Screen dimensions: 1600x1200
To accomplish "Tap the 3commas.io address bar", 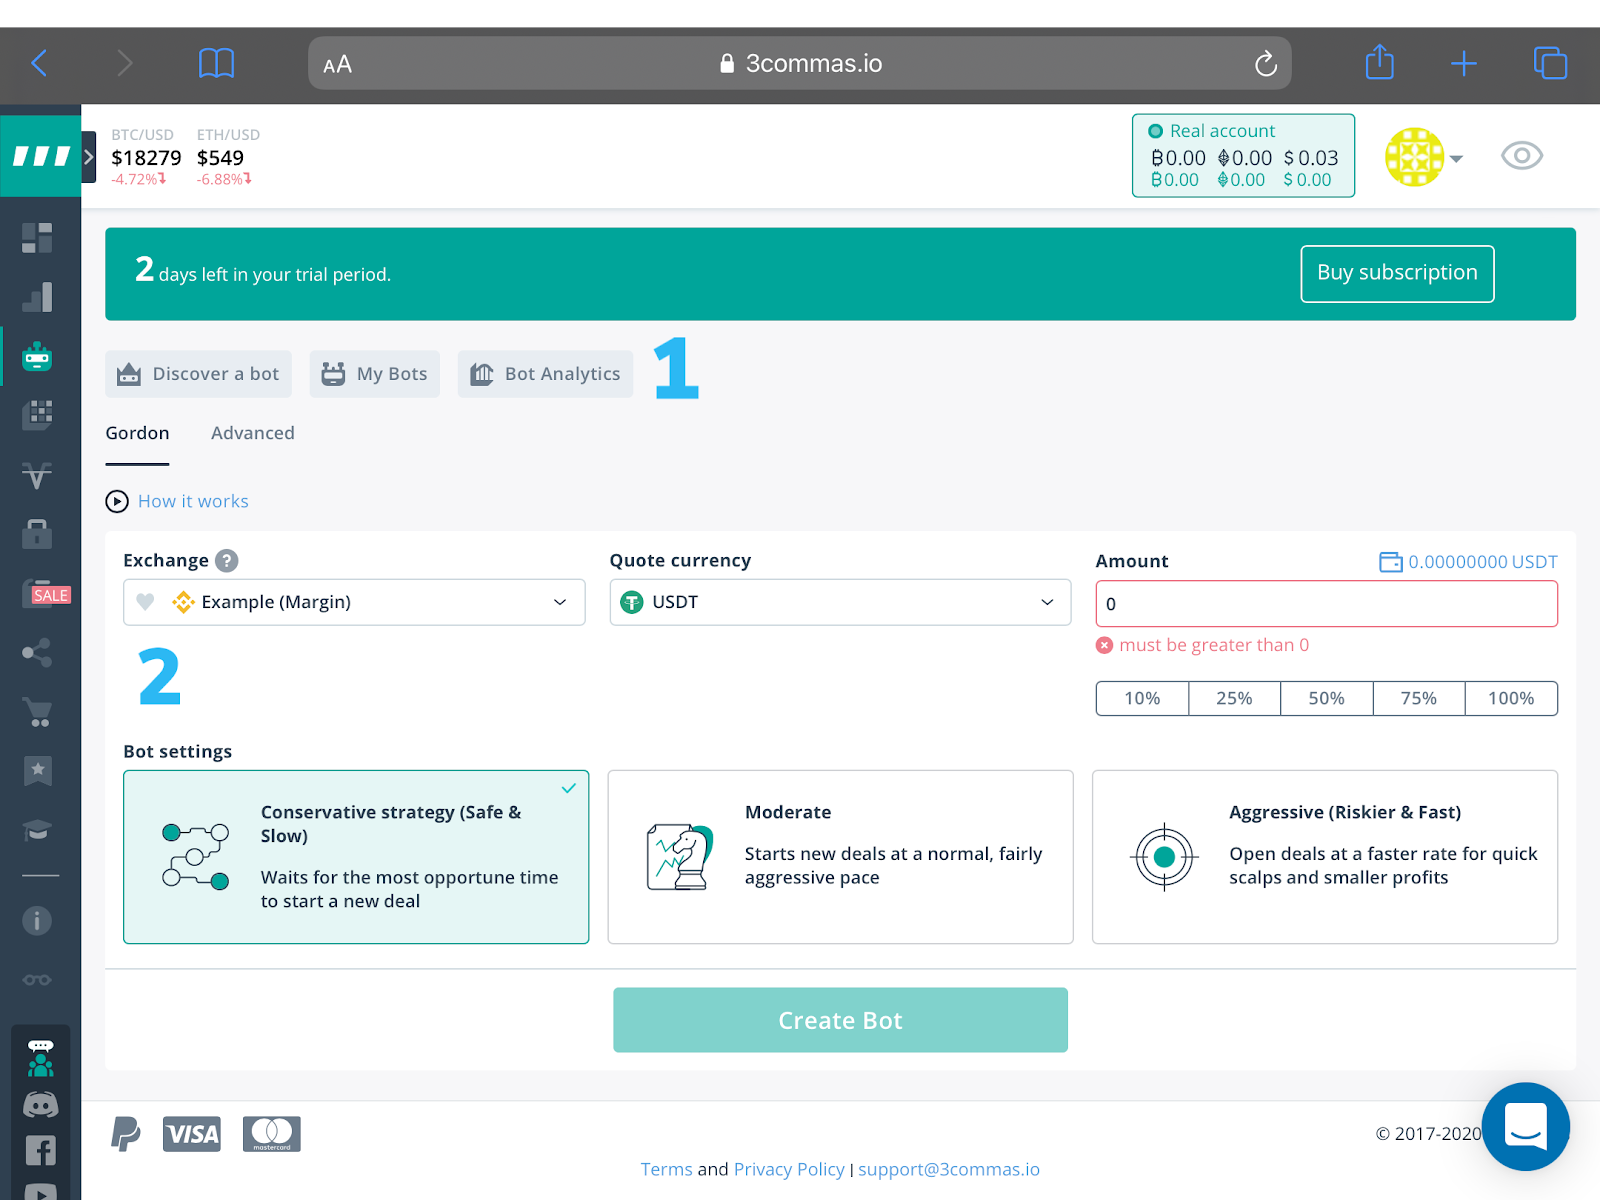I will coord(800,64).
